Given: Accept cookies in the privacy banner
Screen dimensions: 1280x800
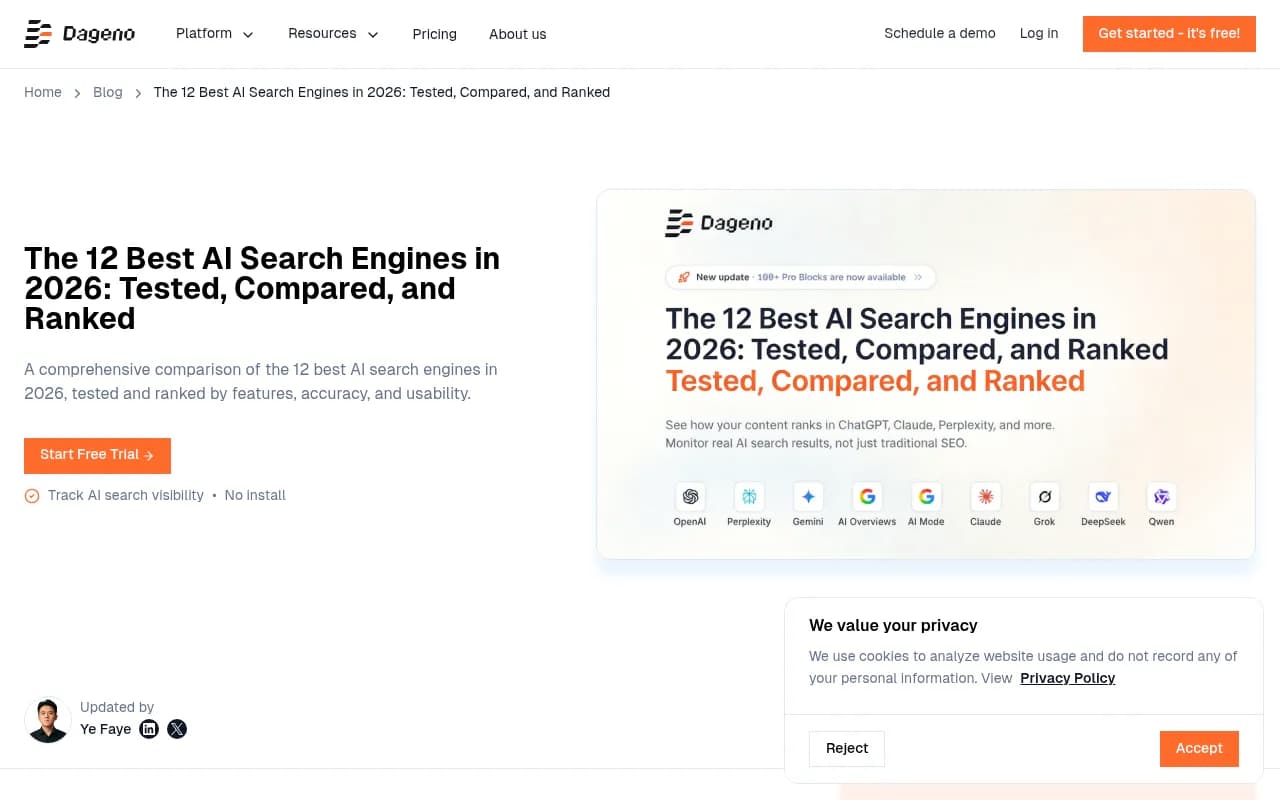Looking at the screenshot, I should point(1199,749).
